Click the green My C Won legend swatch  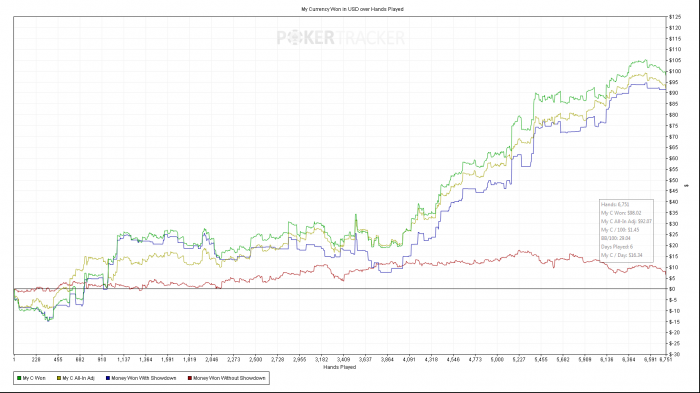[x=19, y=378]
